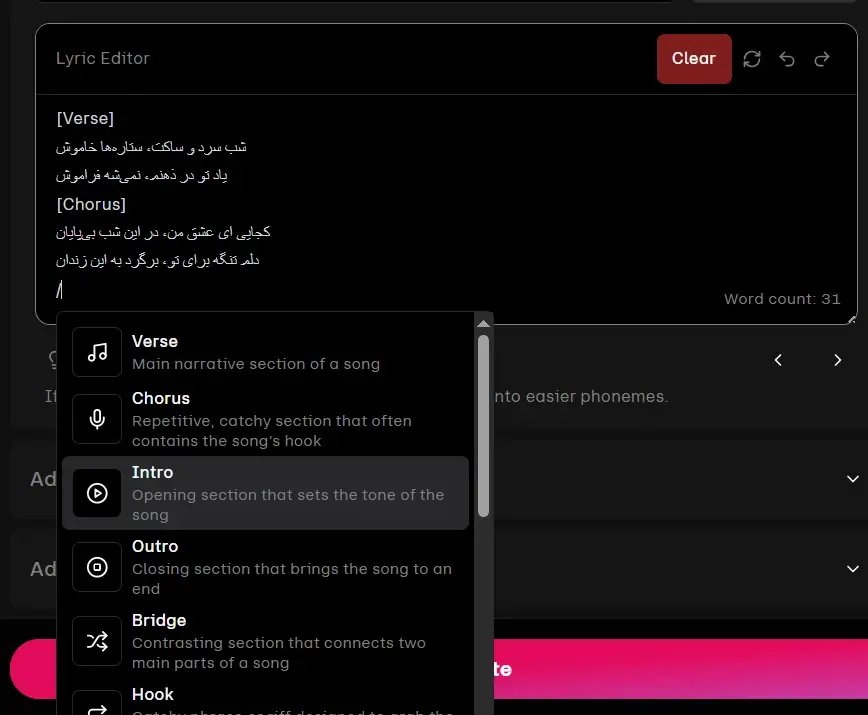This screenshot has height=715, width=868.
Task: Select the Verse musical note icon
Action: (x=97, y=352)
